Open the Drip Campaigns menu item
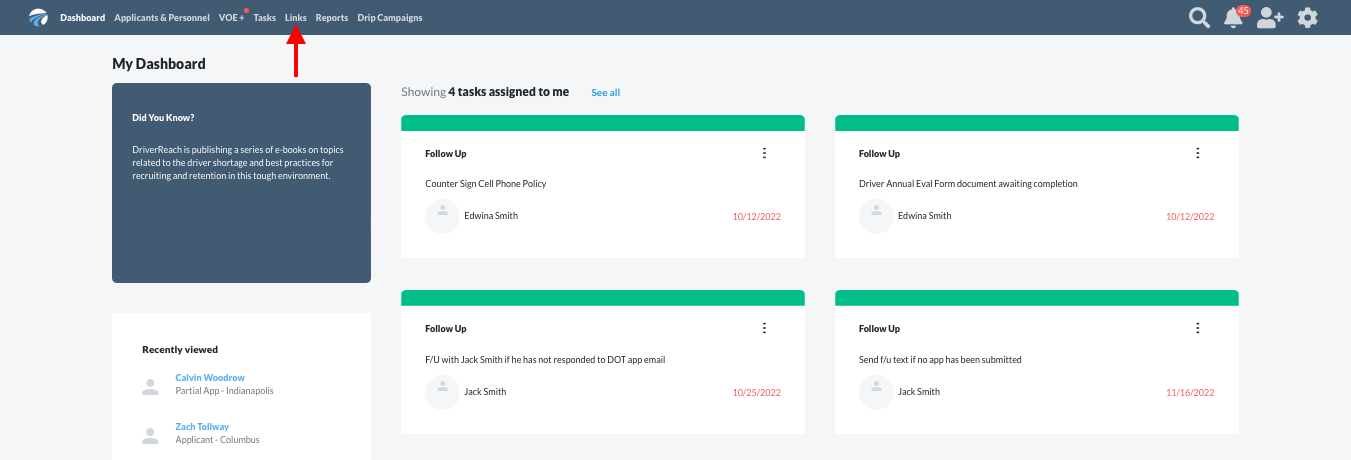 (390, 18)
